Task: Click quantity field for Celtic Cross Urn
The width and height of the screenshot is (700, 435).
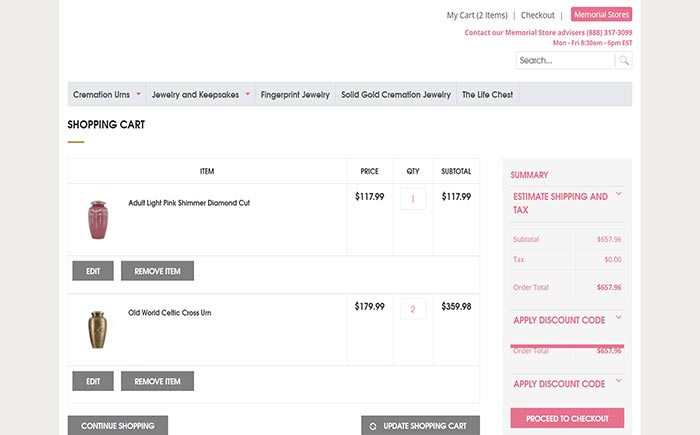Action: [x=413, y=309]
